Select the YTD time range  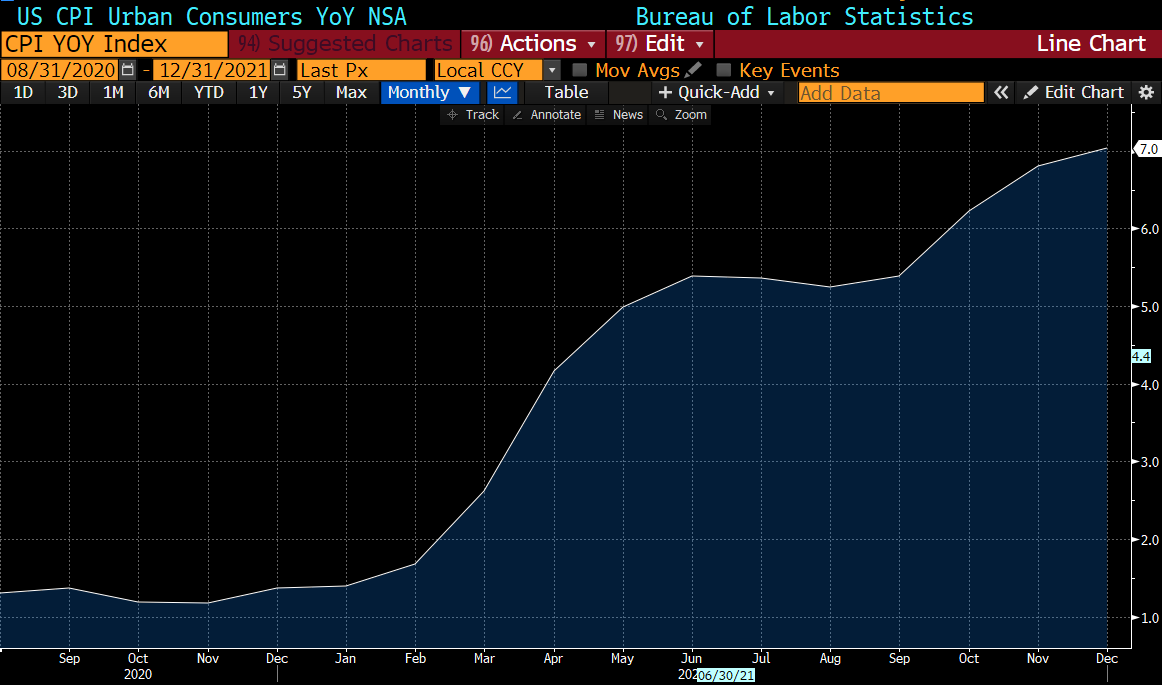pyautogui.click(x=209, y=92)
